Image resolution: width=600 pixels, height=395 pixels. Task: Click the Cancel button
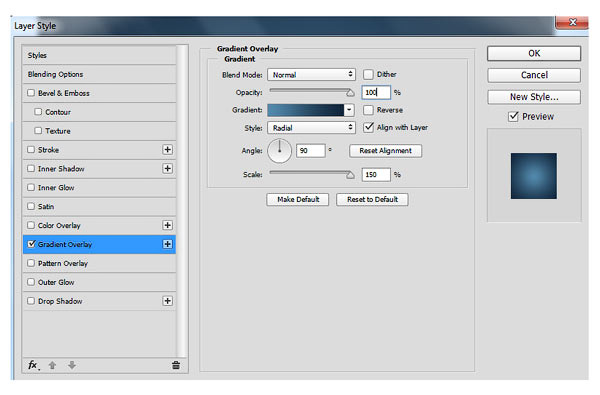534,75
